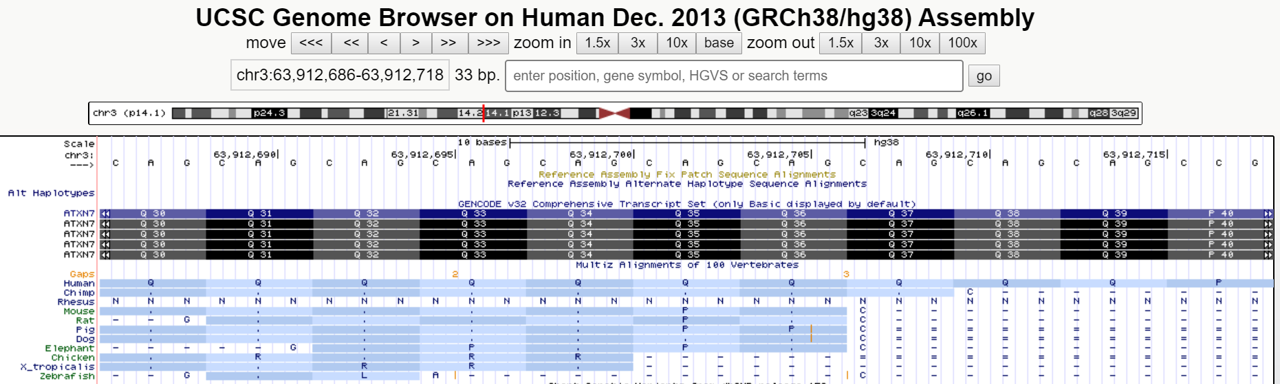The height and width of the screenshot is (384, 1280).
Task: Zoom out 10x
Action: 920,43
